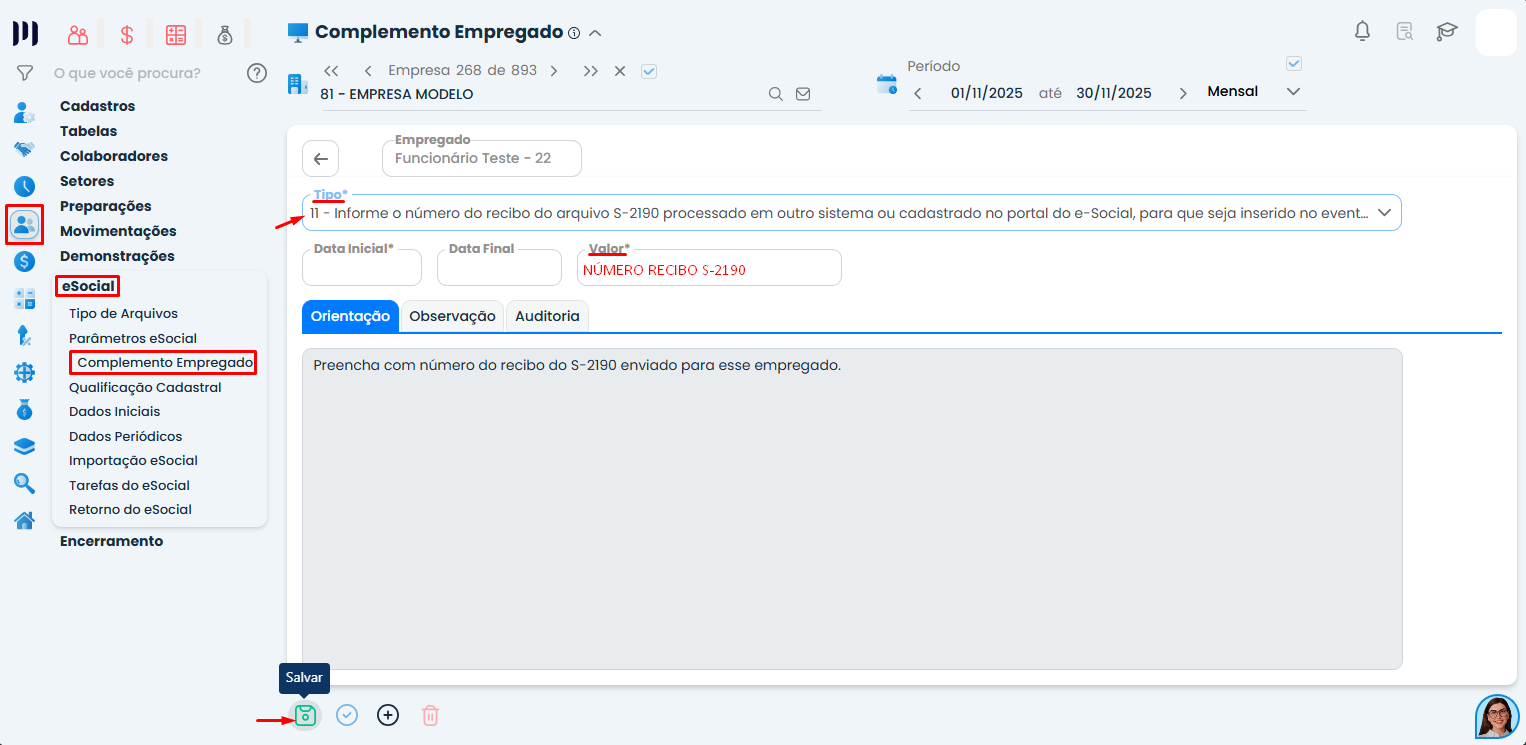The width and height of the screenshot is (1526, 745).
Task: Click the period end date 30/11/2025
Action: click(x=1114, y=93)
